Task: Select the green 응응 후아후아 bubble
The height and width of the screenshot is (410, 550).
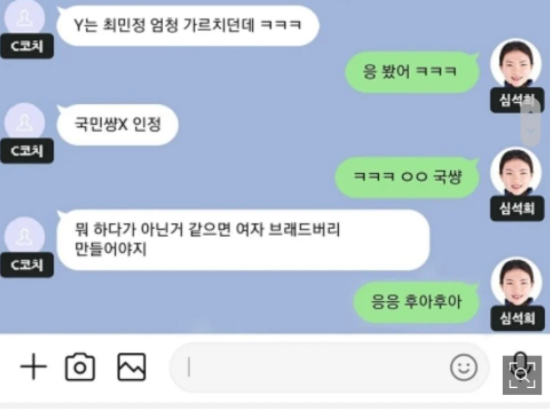Action: pos(417,302)
